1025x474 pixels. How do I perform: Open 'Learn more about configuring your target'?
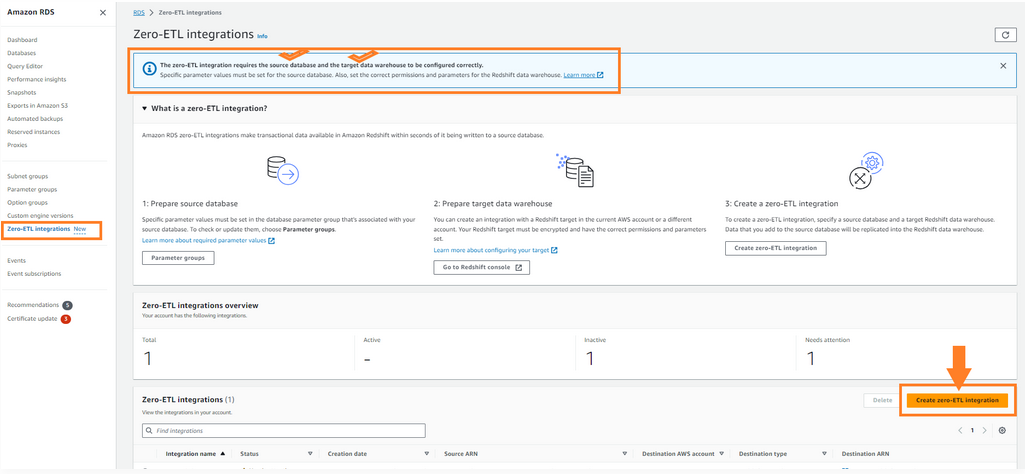[496, 250]
